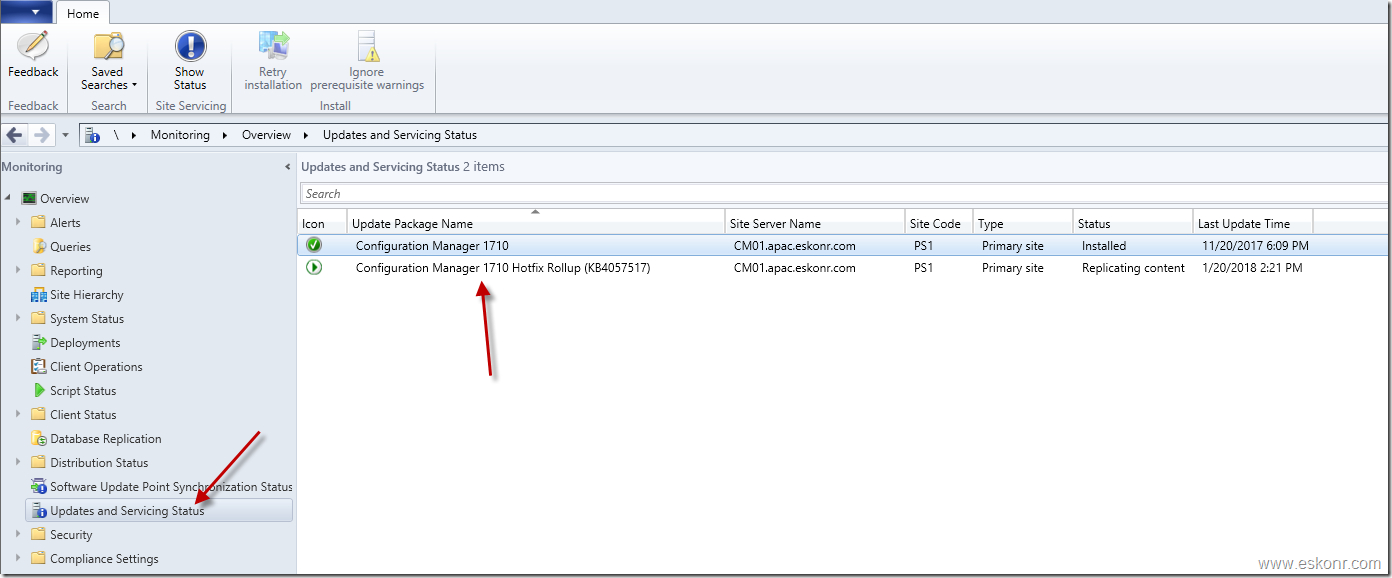Select the Database Replication icon
This screenshot has width=1392, height=578.
[x=39, y=438]
